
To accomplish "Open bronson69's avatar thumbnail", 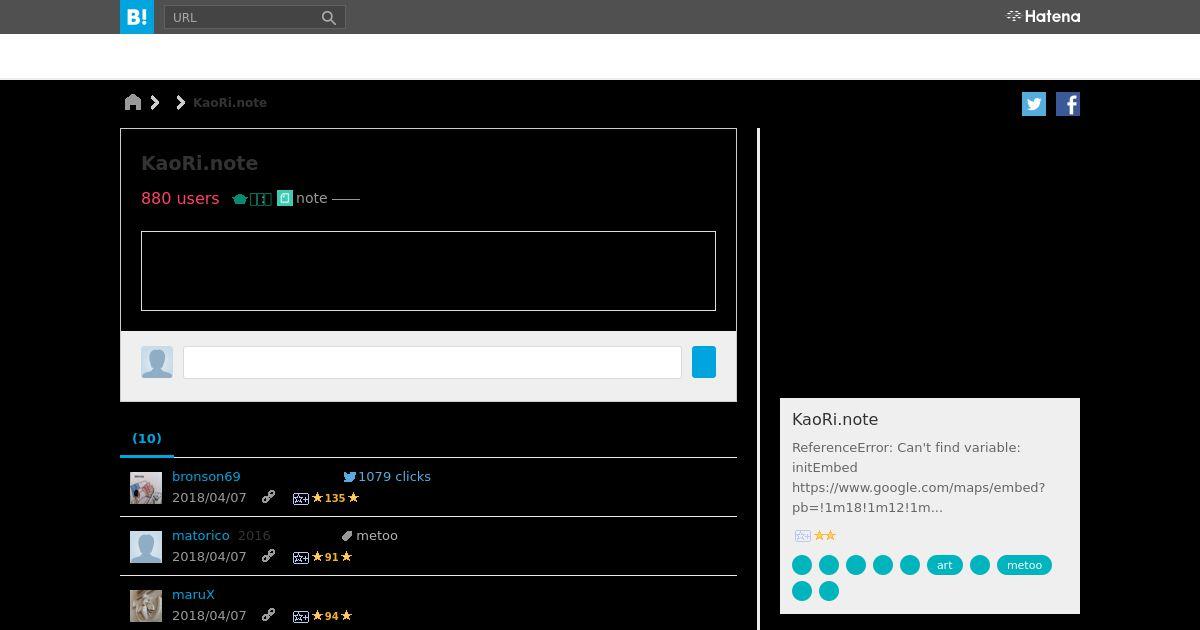I will click(x=146, y=487).
